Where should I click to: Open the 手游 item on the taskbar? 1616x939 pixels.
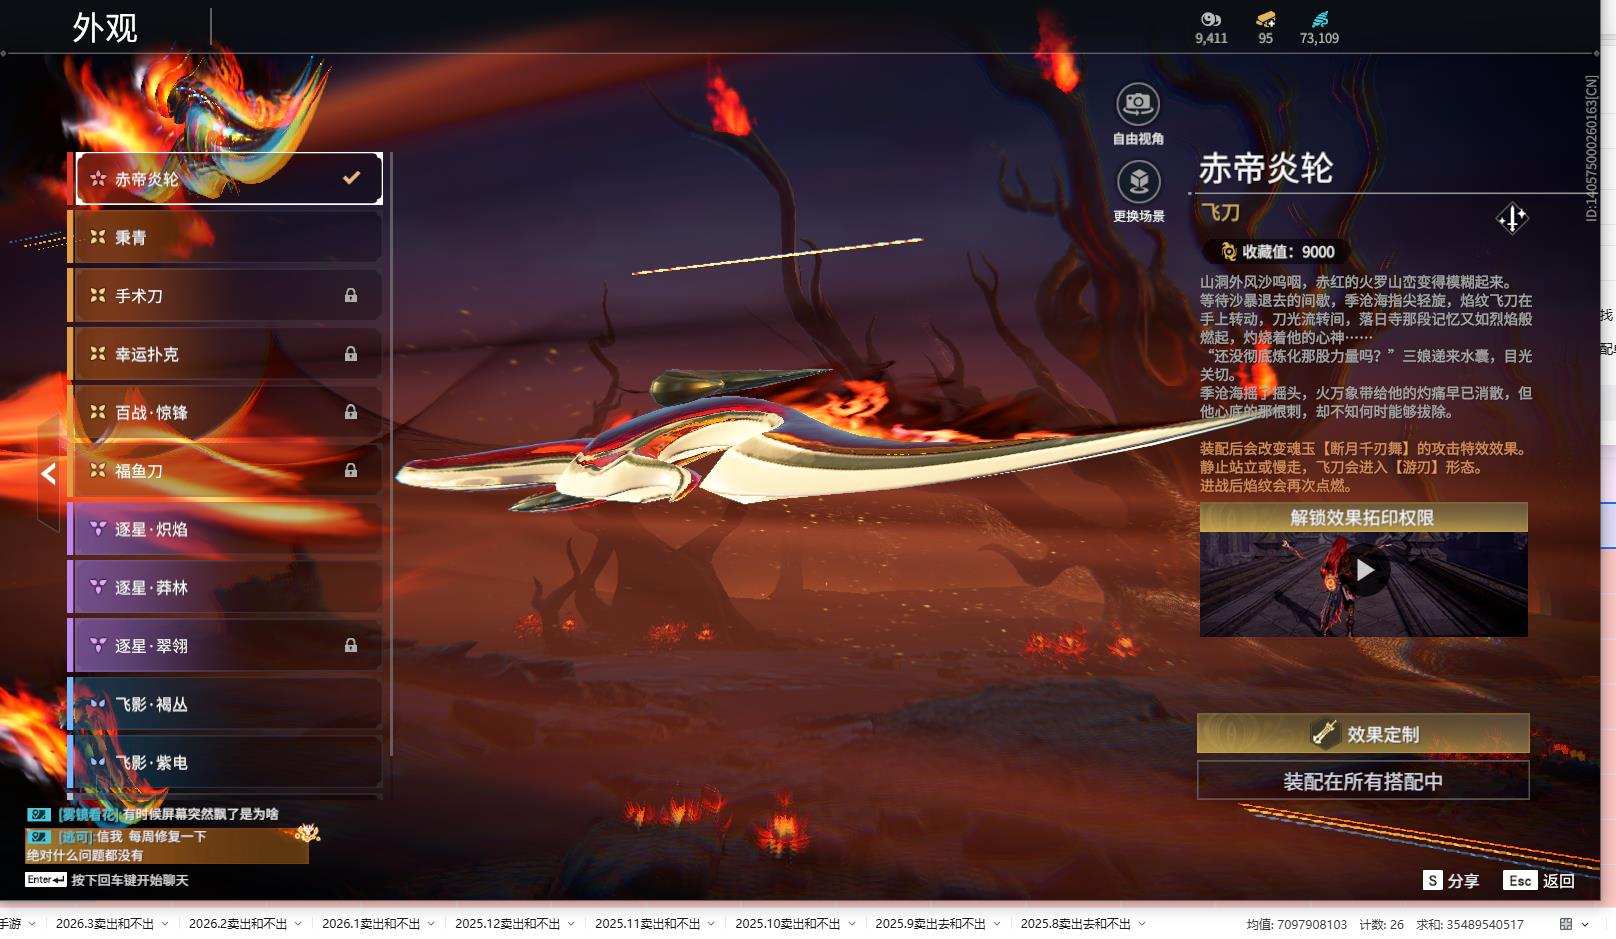point(12,925)
